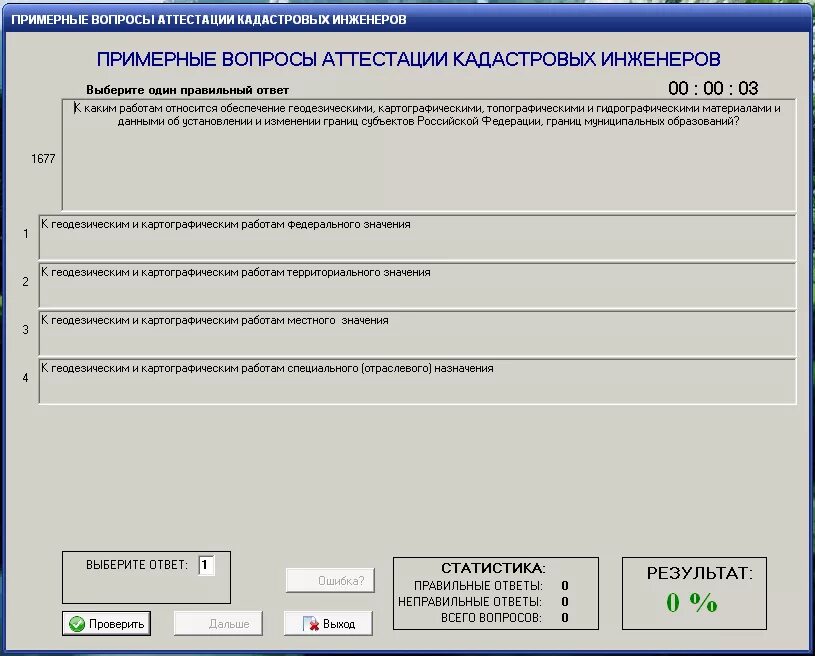815x656 pixels.
Task: Click the answer number input field
Action: 206,565
